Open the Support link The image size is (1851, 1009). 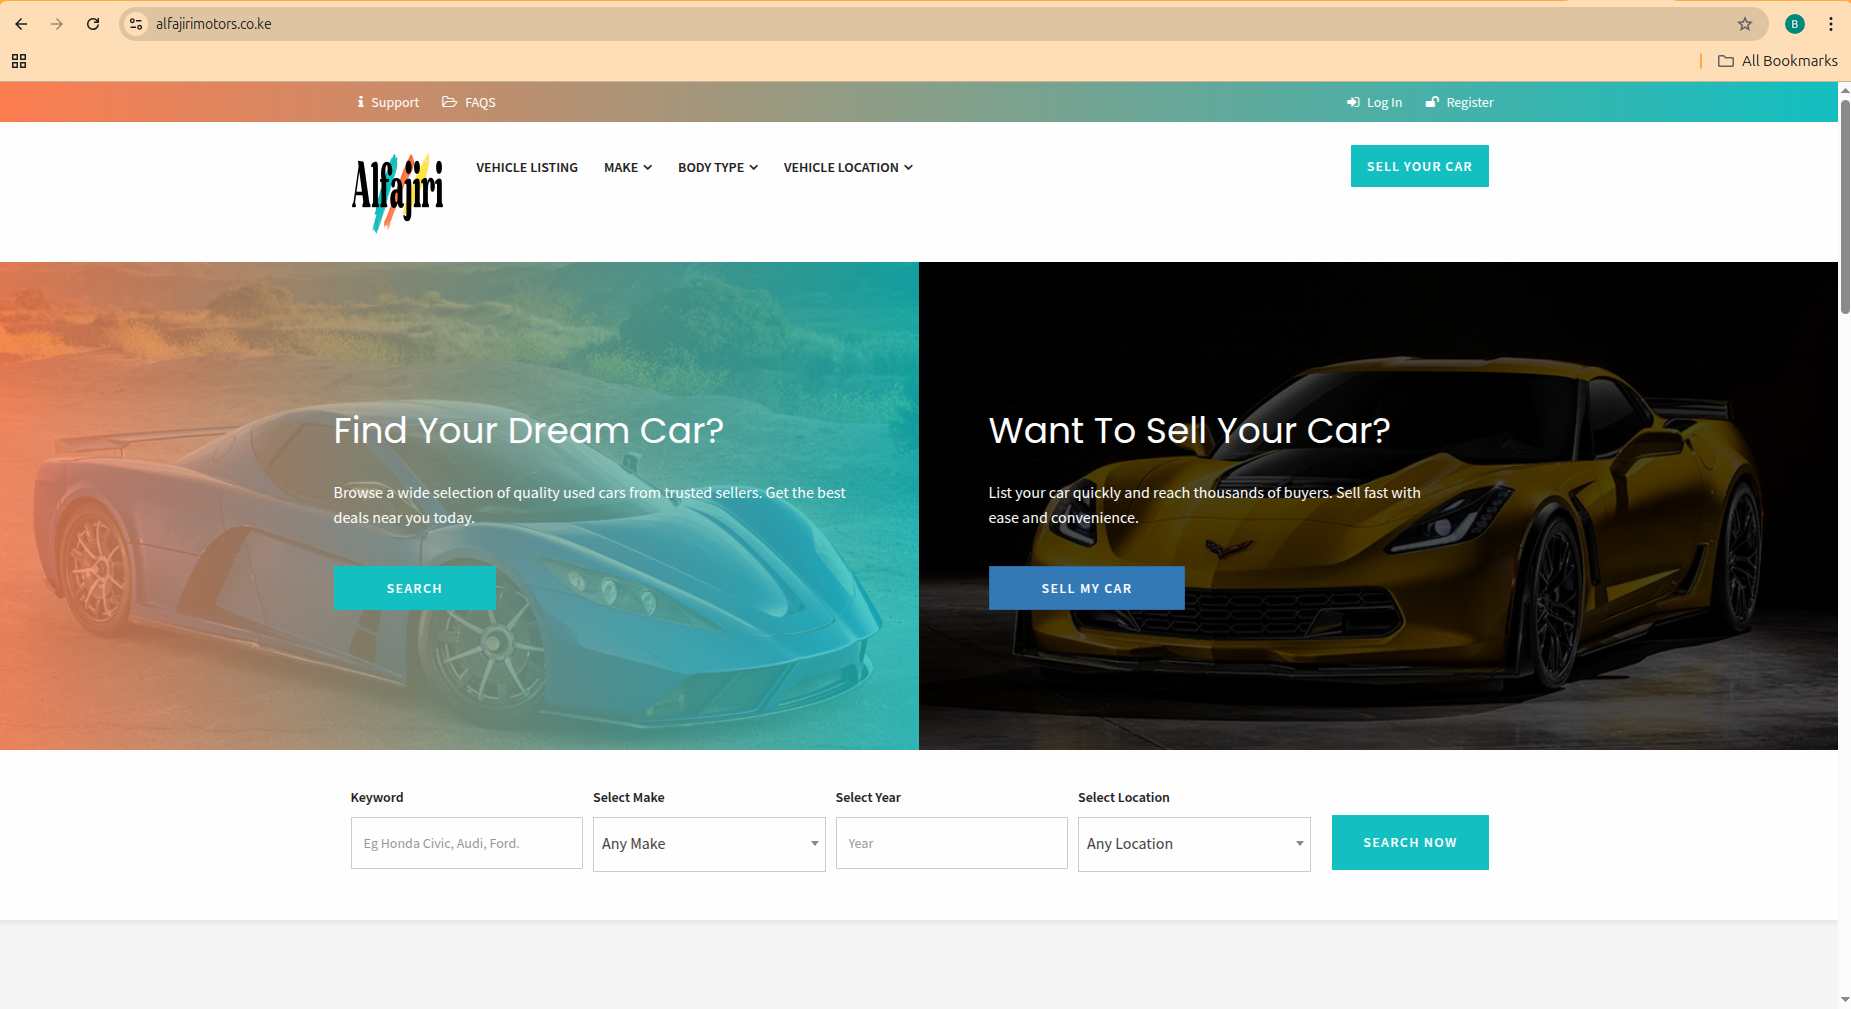tap(388, 102)
